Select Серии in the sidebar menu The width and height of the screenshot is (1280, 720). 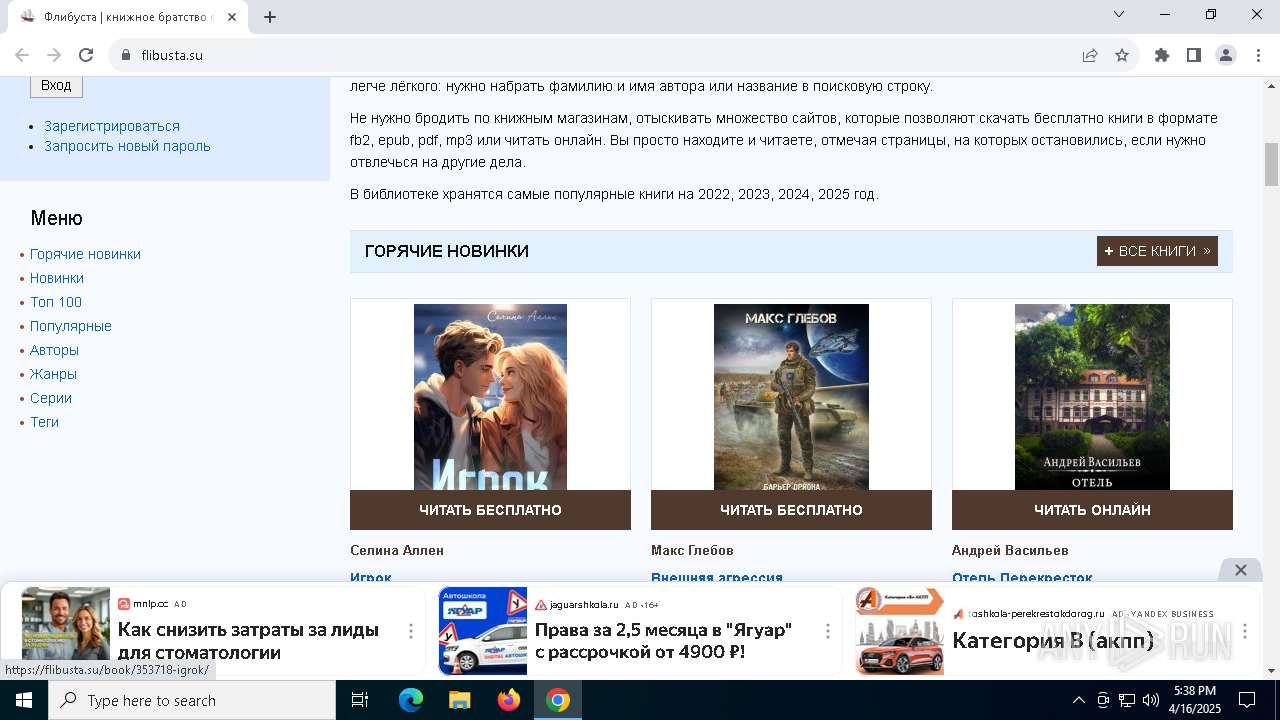51,398
